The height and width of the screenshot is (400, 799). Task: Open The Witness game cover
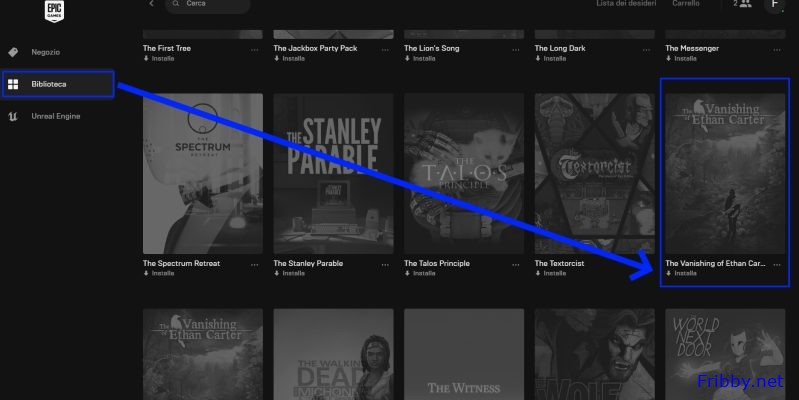click(x=463, y=355)
